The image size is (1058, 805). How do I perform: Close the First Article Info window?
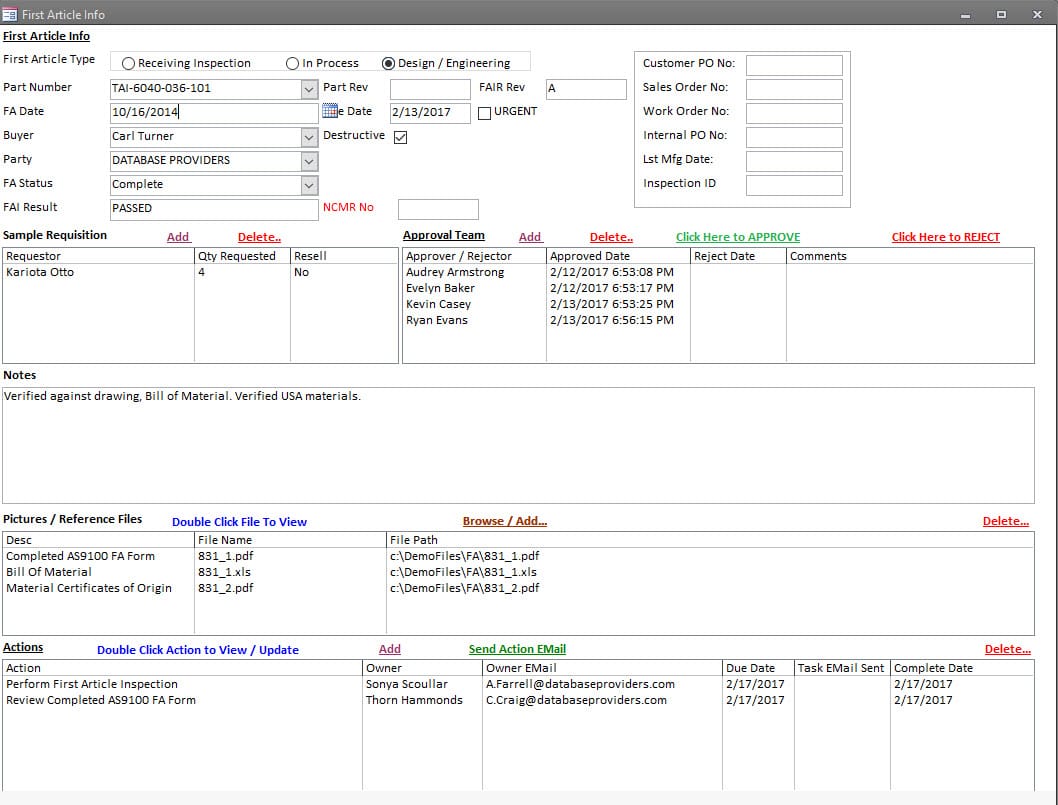pos(1037,14)
